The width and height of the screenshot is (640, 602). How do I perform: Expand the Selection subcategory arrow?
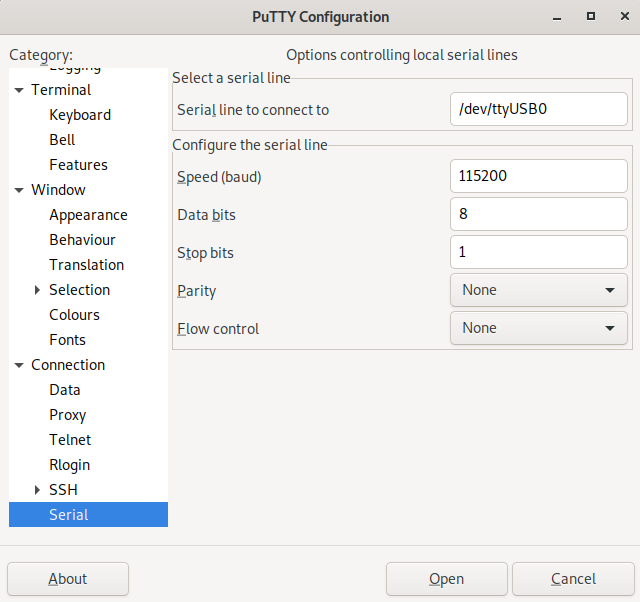tap(37, 290)
